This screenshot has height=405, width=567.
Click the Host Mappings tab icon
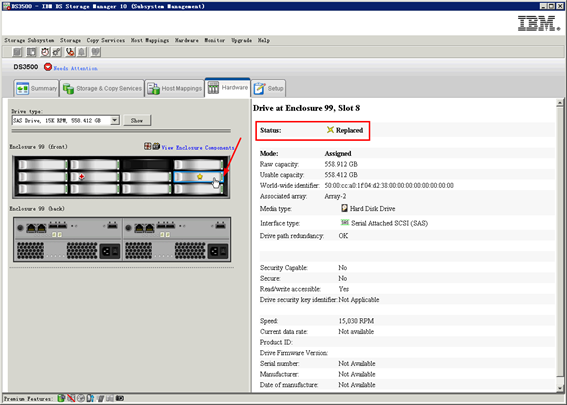[153, 88]
